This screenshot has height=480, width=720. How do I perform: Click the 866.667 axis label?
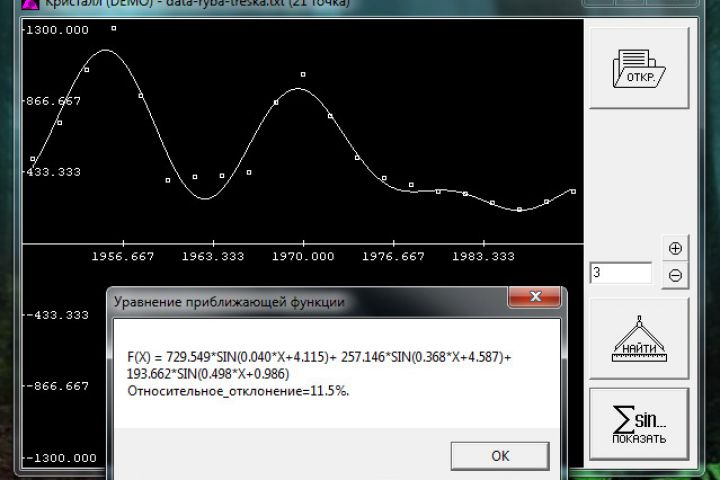pyautogui.click(x=53, y=101)
